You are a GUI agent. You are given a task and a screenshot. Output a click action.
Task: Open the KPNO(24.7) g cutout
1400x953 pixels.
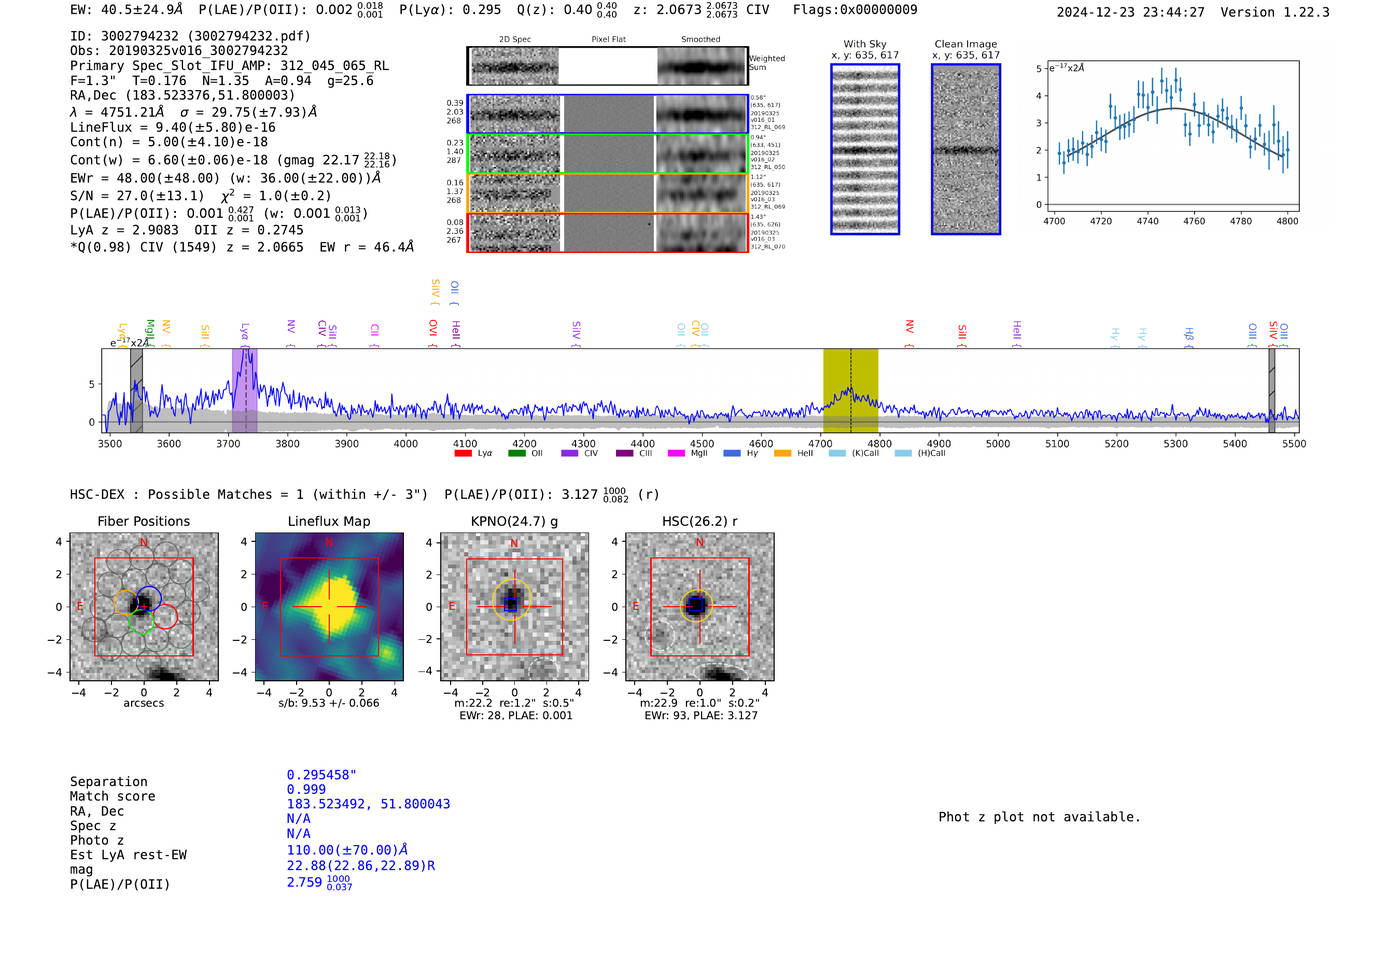coord(515,607)
